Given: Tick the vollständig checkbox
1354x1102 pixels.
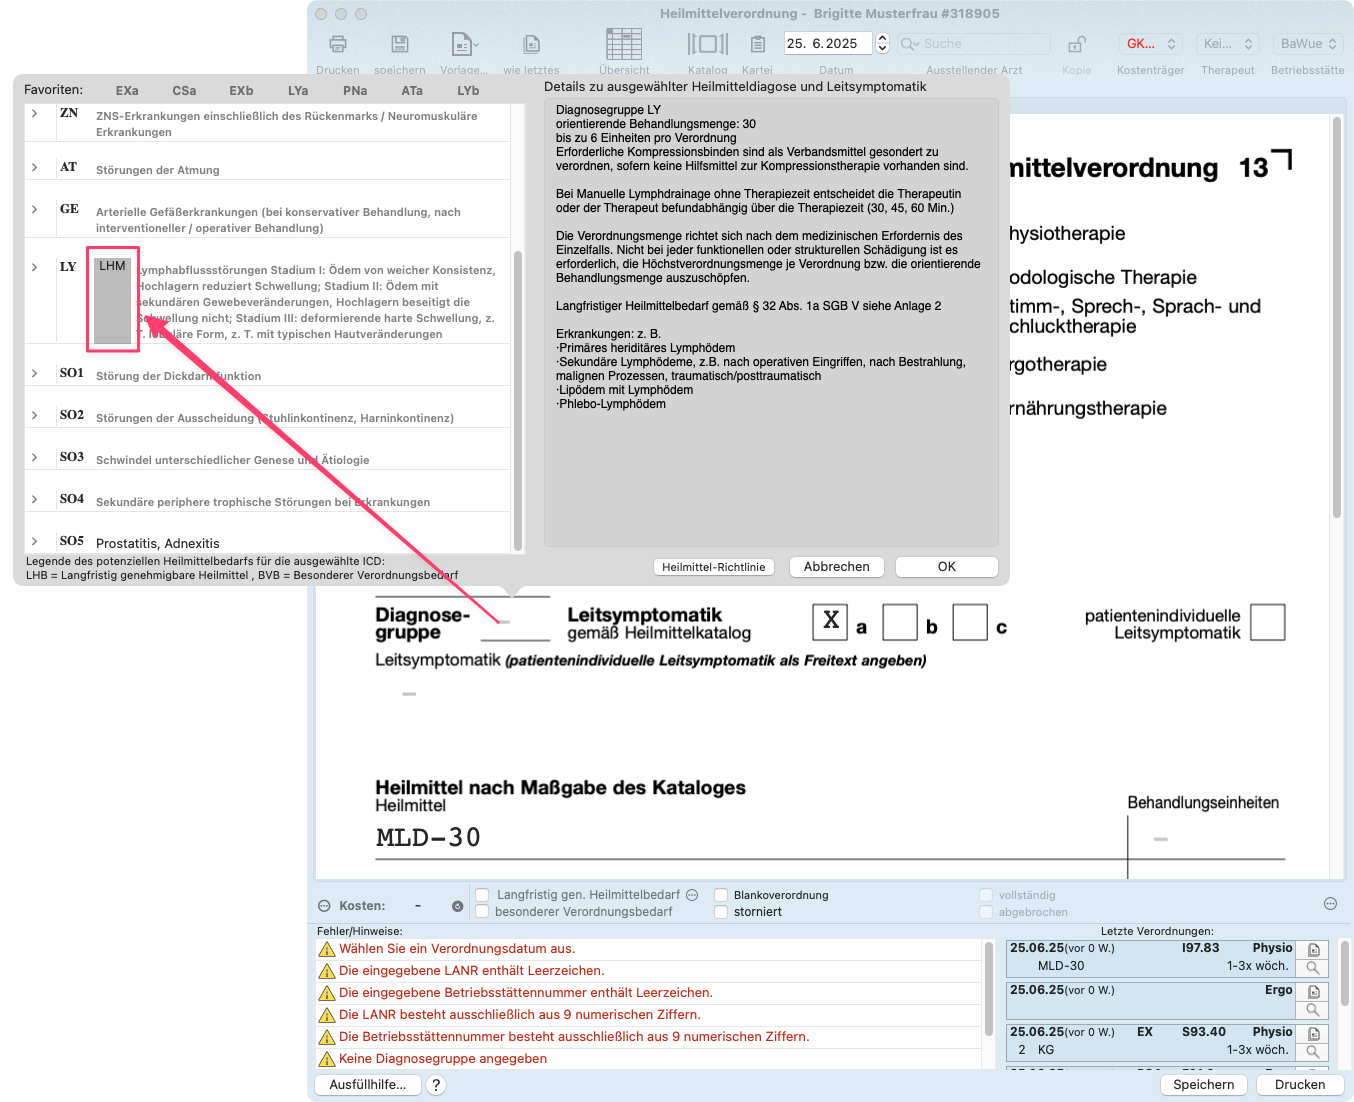Looking at the screenshot, I should (x=986, y=895).
